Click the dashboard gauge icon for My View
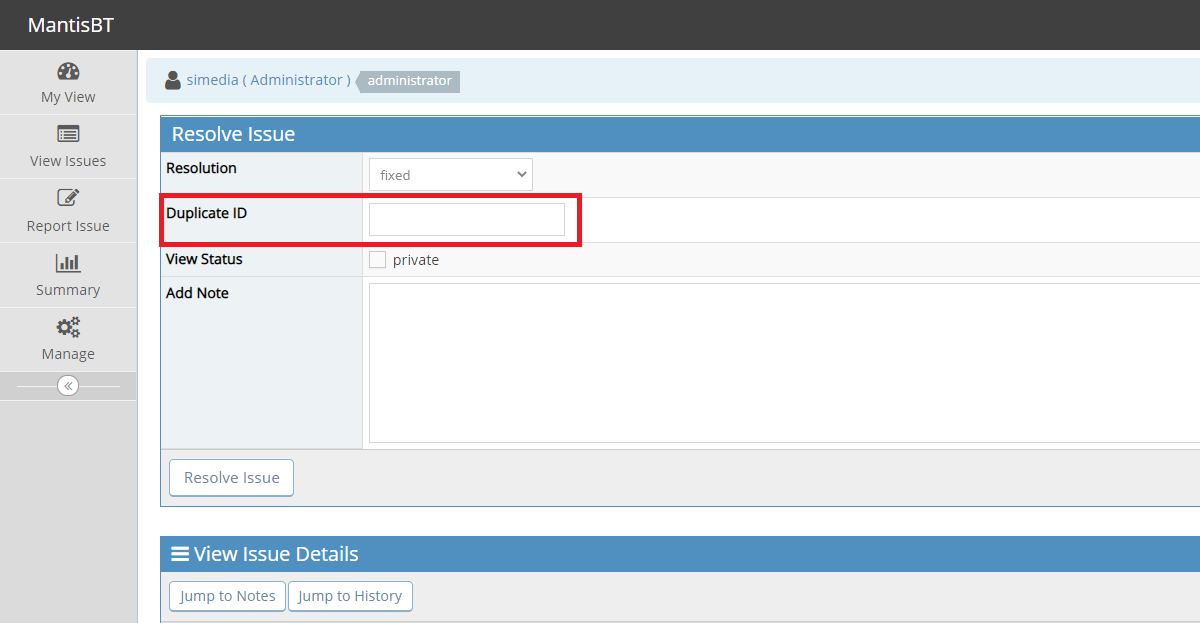The height and width of the screenshot is (623, 1200). [68, 71]
